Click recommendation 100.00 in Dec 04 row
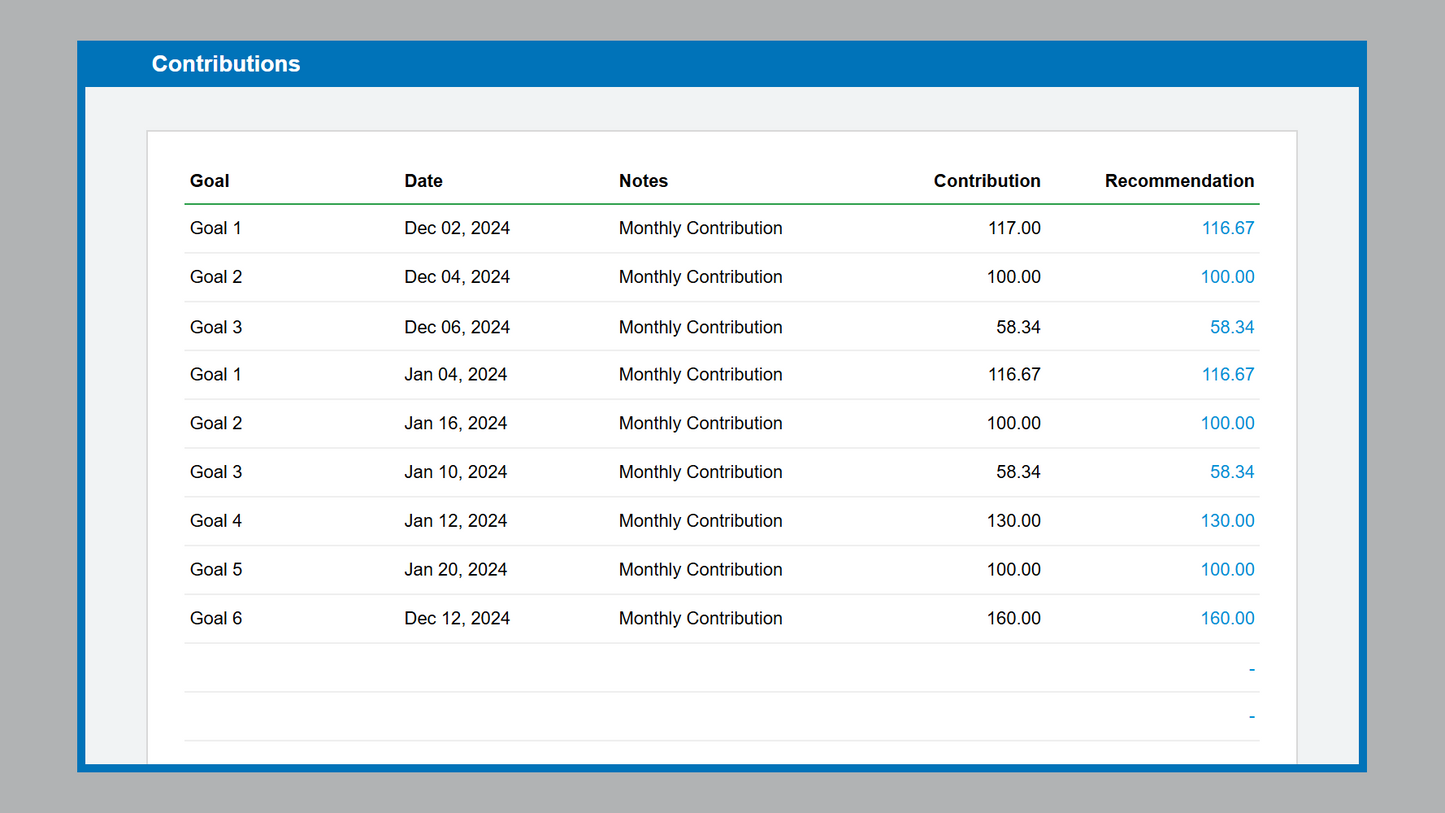The width and height of the screenshot is (1445, 813). click(x=1228, y=277)
